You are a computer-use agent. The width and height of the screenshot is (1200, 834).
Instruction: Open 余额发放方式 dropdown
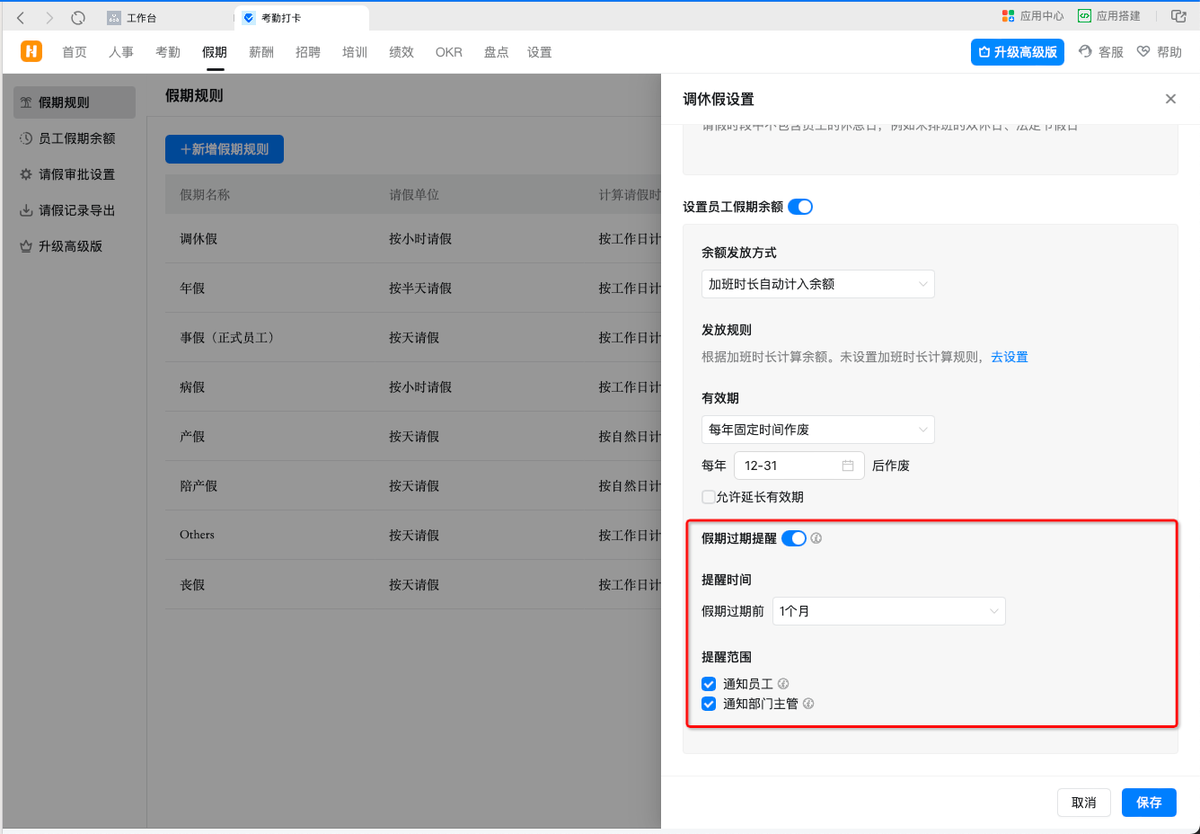817,284
